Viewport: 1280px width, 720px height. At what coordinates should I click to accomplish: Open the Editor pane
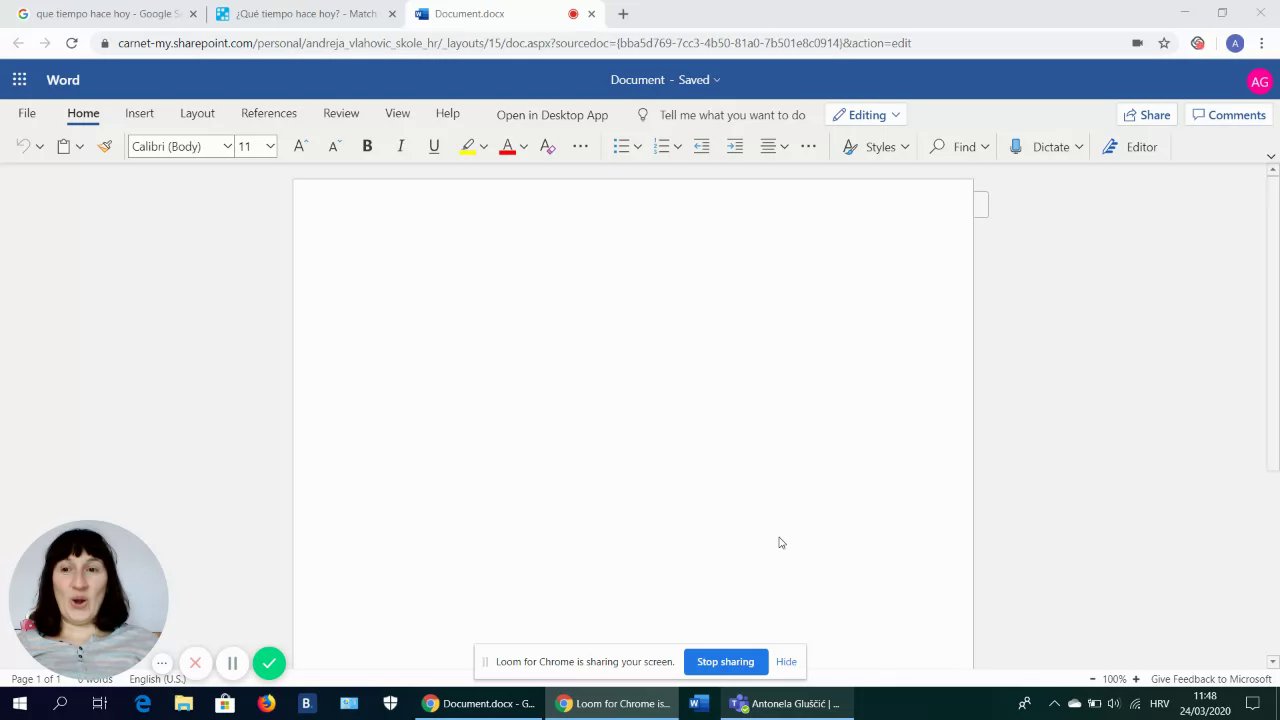1130,147
